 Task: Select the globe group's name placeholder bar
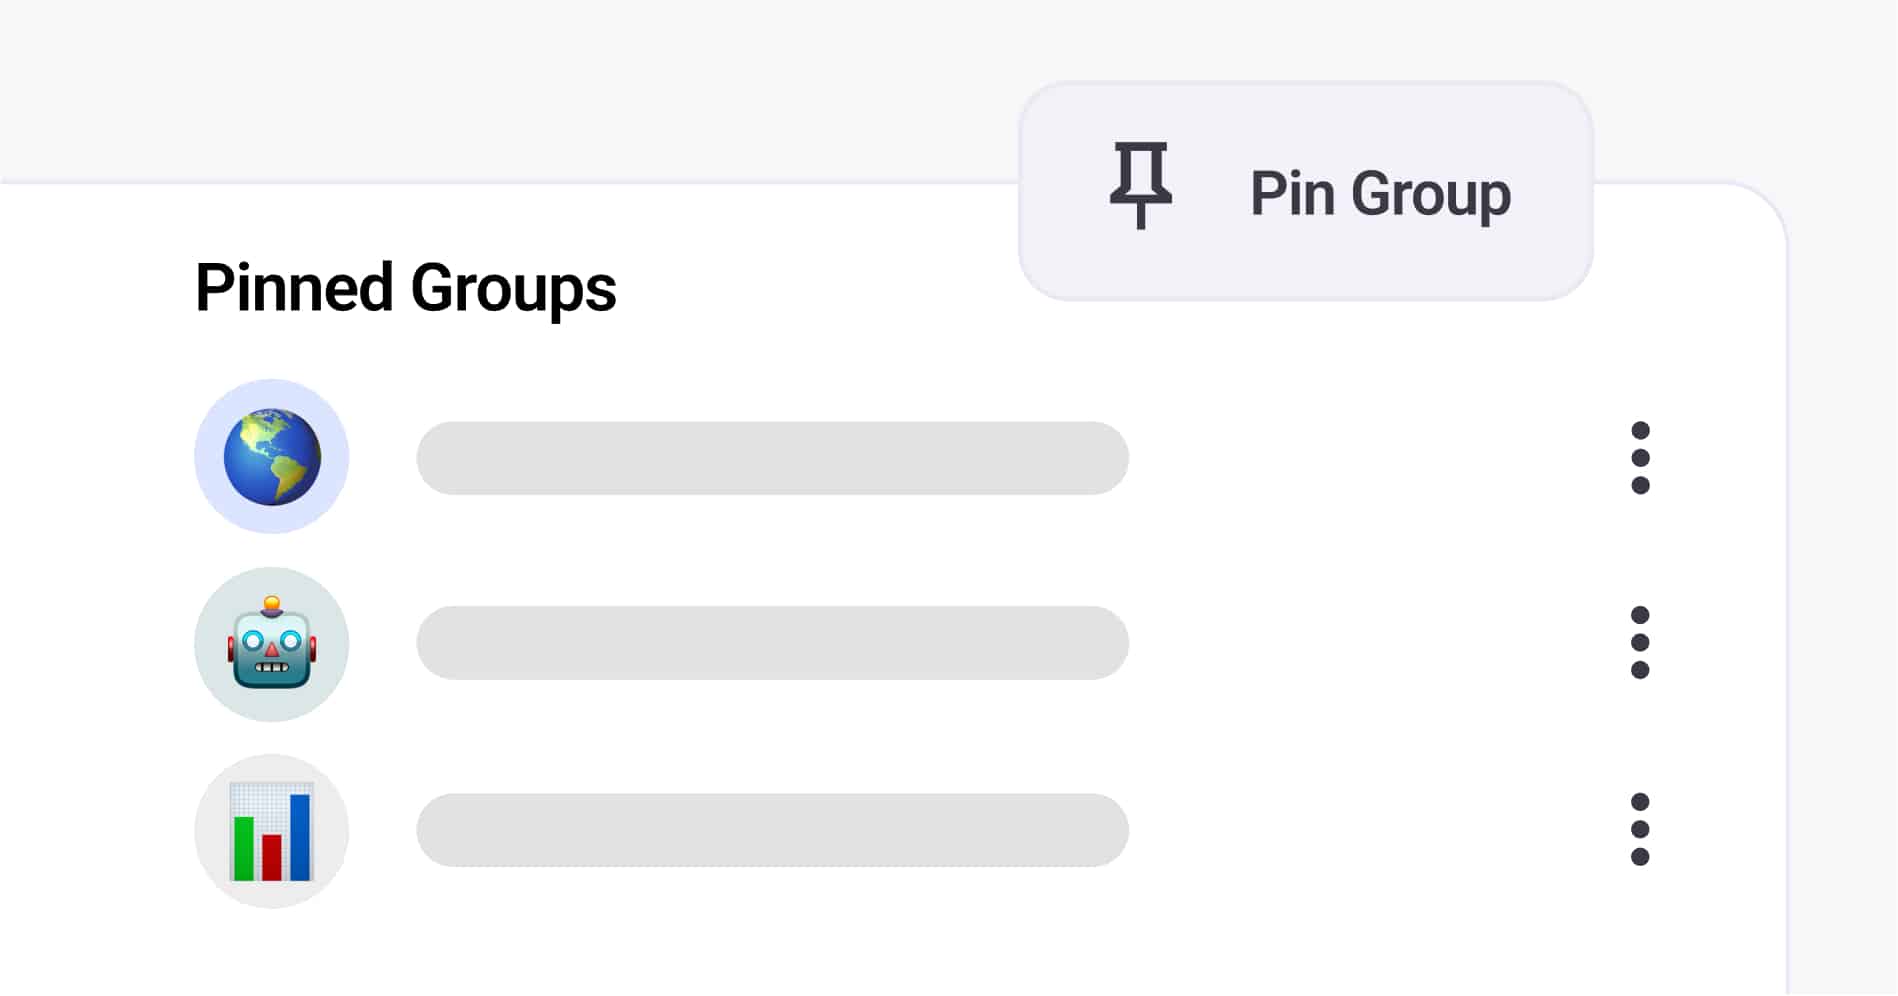[772, 458]
